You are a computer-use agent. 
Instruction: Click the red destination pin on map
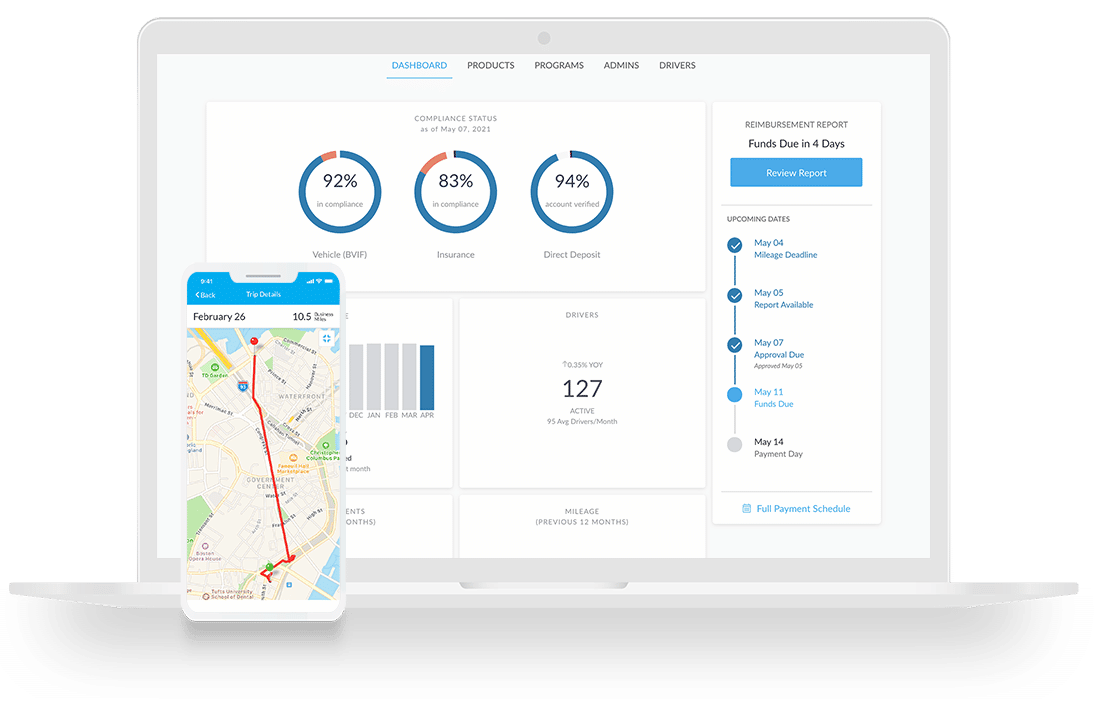(254, 342)
